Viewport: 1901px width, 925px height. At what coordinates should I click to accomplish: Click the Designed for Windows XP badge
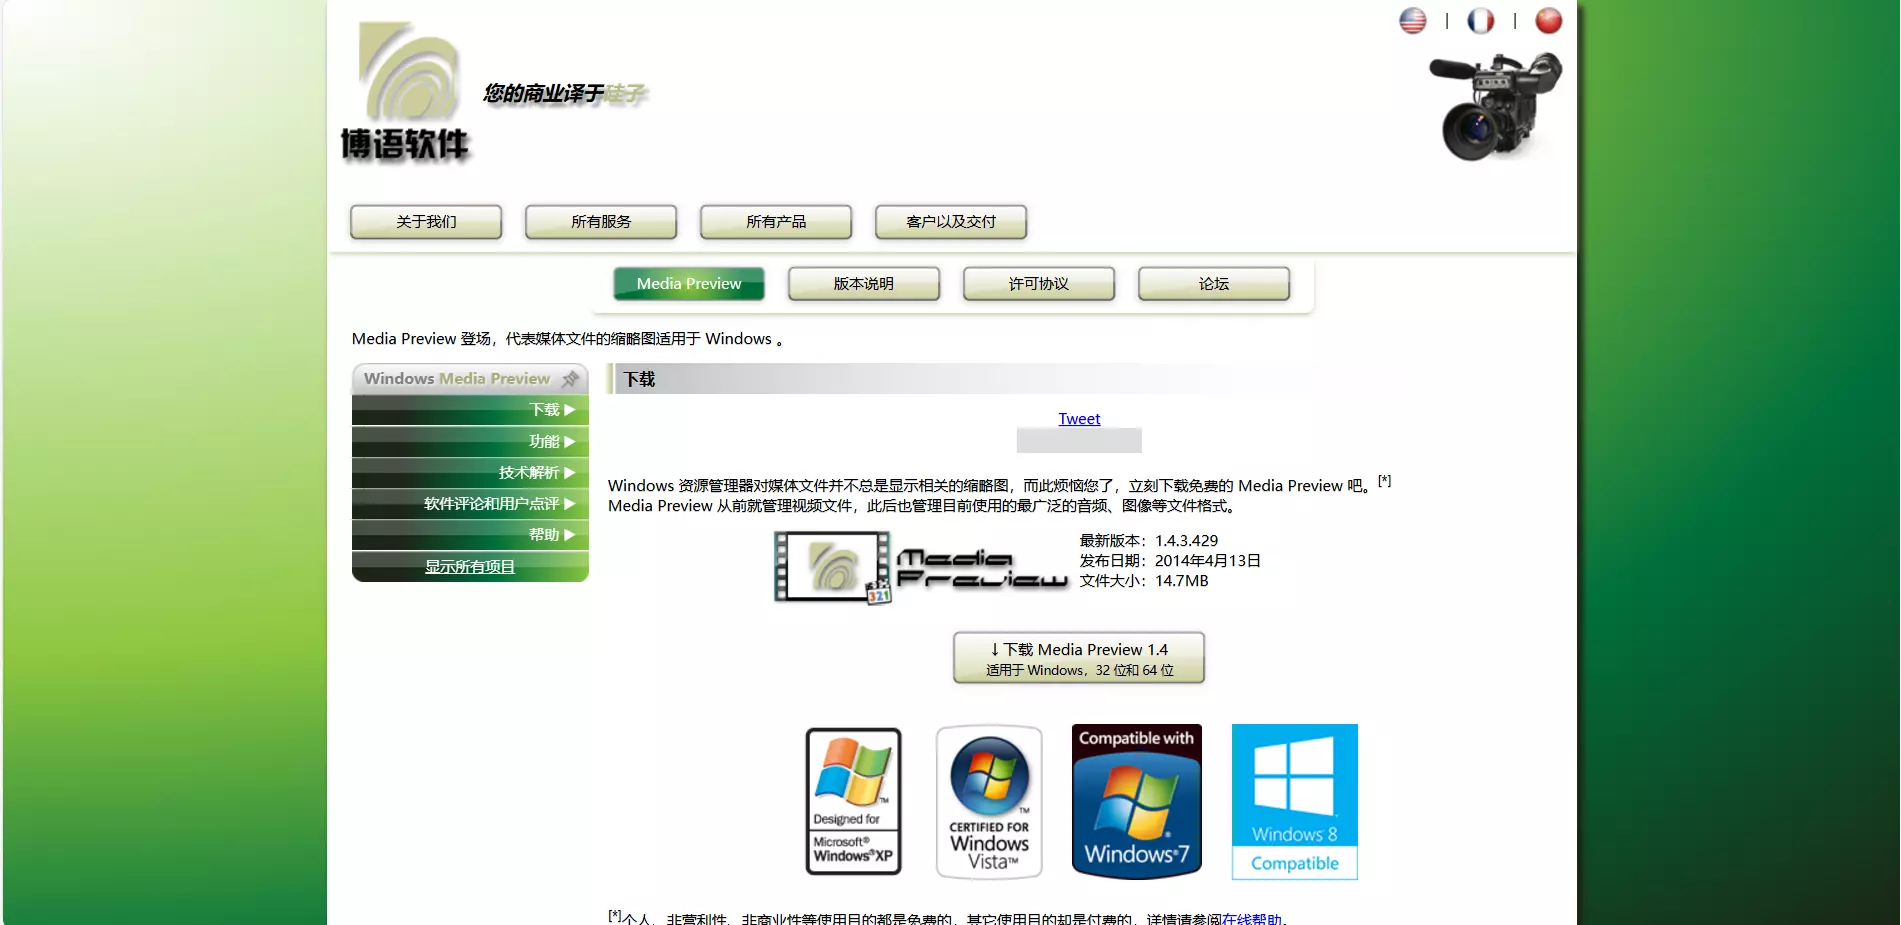(853, 801)
